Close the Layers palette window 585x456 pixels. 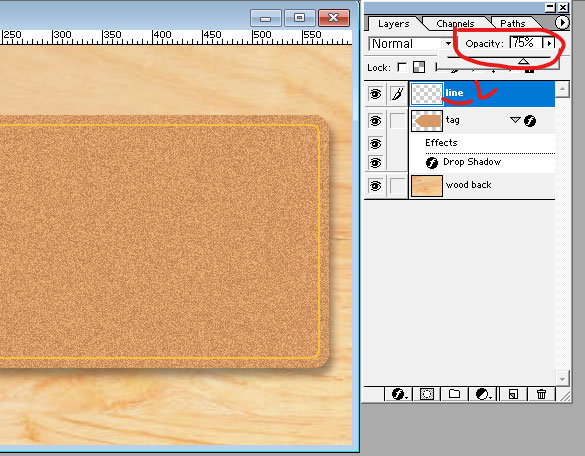click(563, 7)
